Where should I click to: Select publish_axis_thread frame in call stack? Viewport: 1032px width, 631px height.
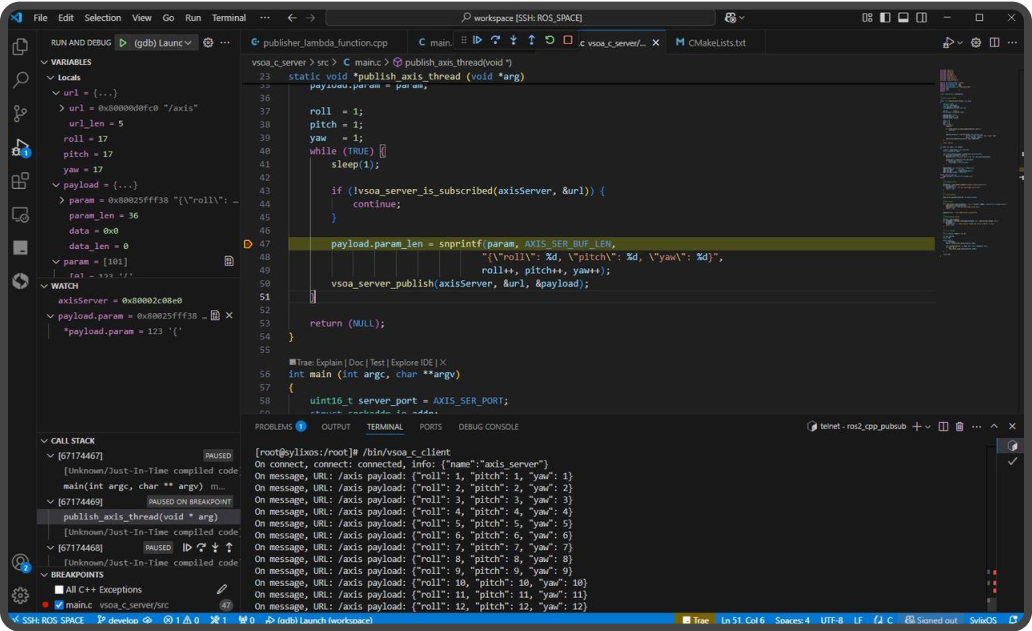pyautogui.click(x=140, y=517)
